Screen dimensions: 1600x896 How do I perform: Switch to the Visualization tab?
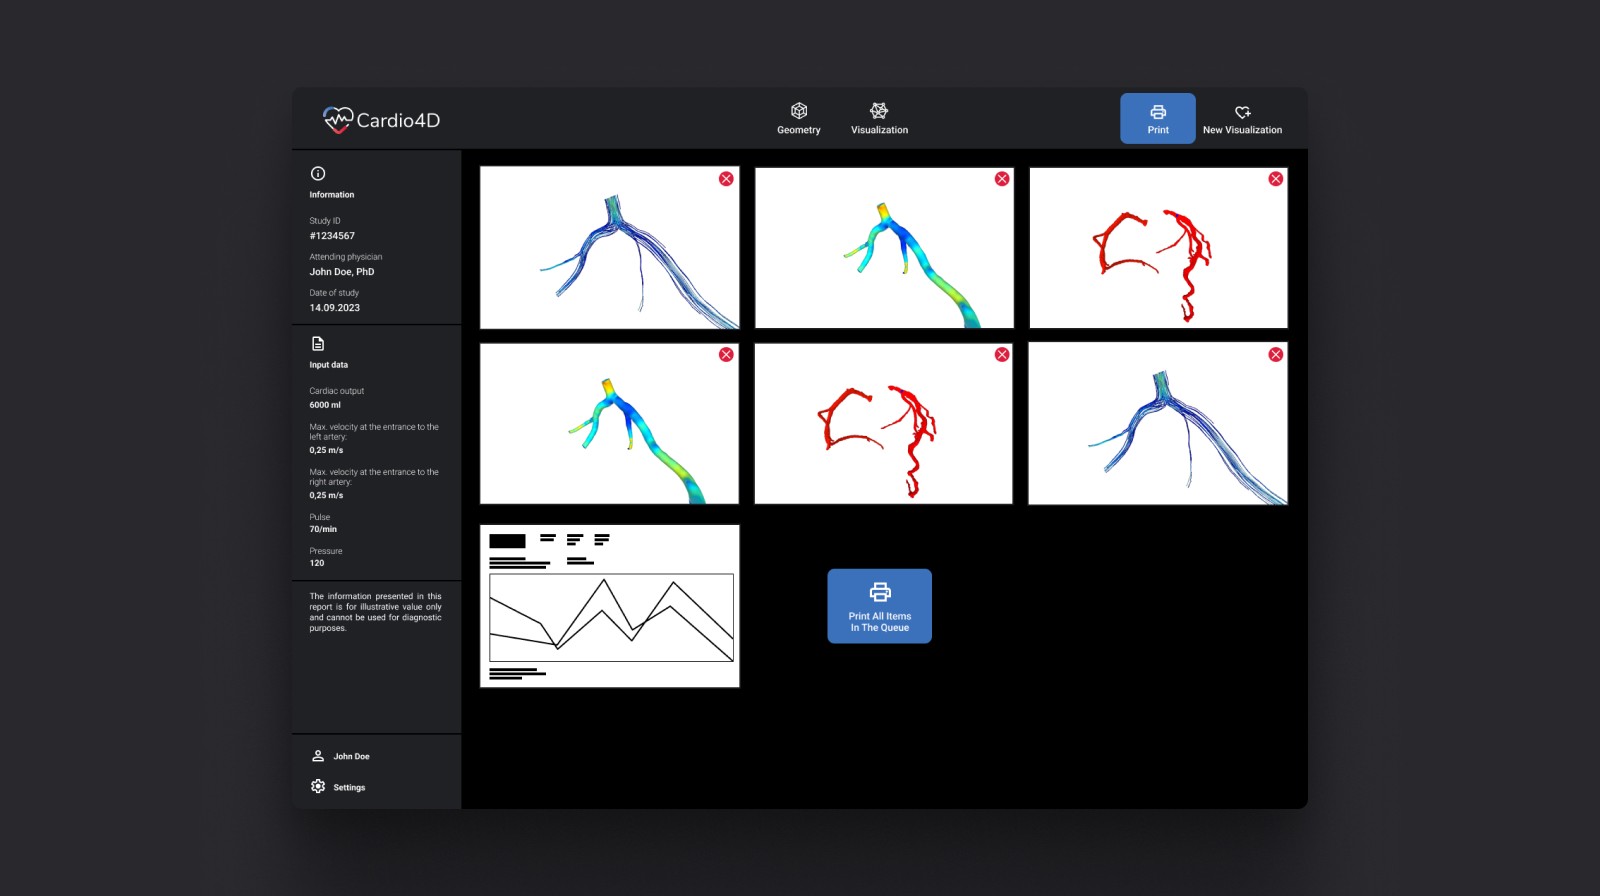(x=879, y=118)
